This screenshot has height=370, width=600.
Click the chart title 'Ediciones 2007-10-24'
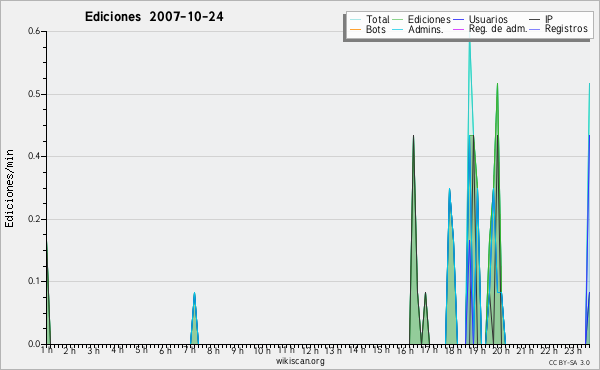154,17
